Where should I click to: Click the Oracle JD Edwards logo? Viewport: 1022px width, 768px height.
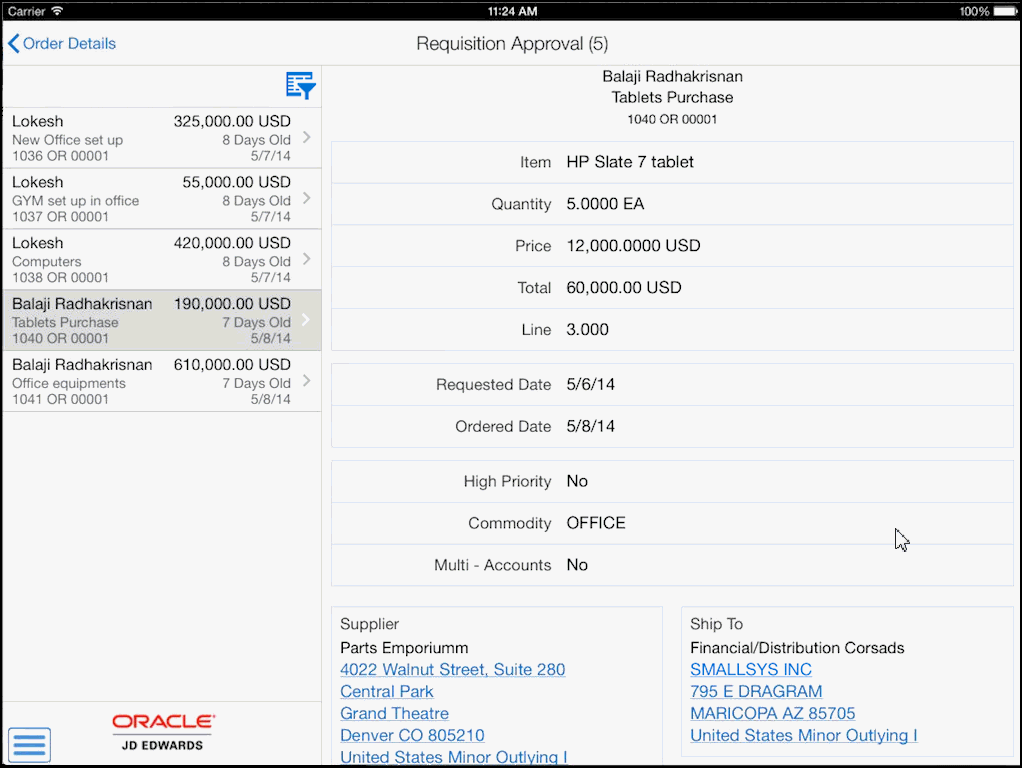click(163, 732)
